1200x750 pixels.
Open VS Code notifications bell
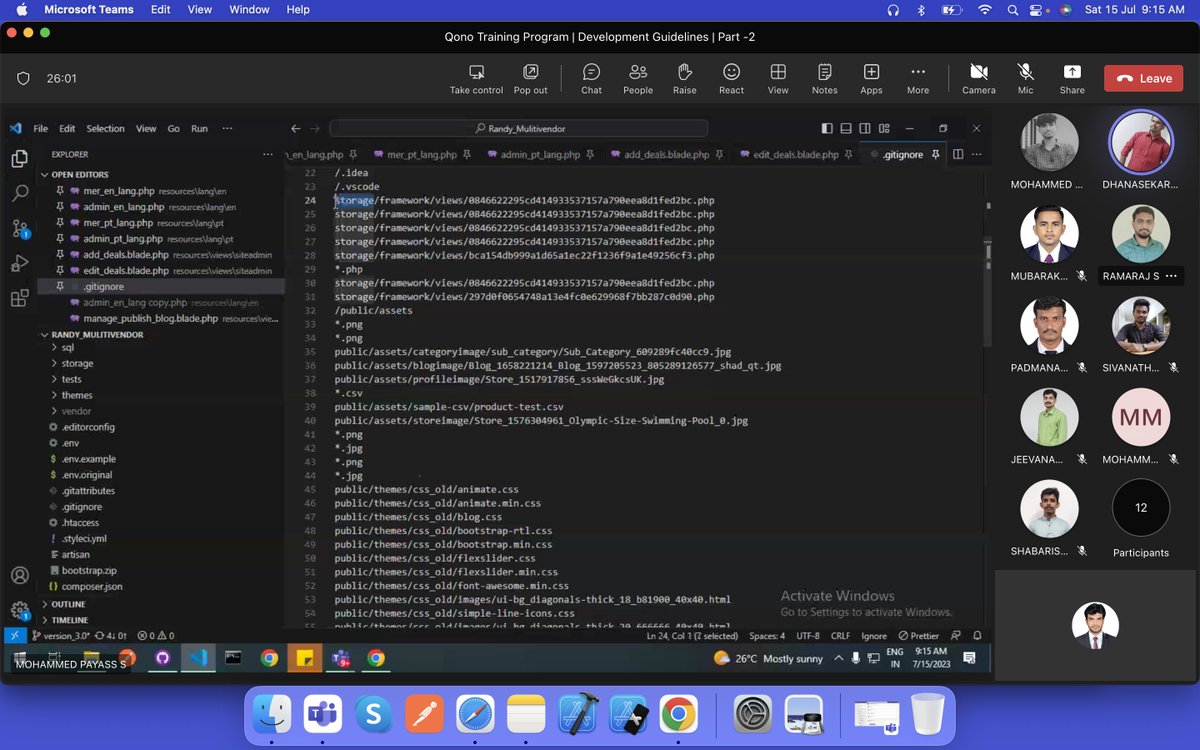[976, 636]
